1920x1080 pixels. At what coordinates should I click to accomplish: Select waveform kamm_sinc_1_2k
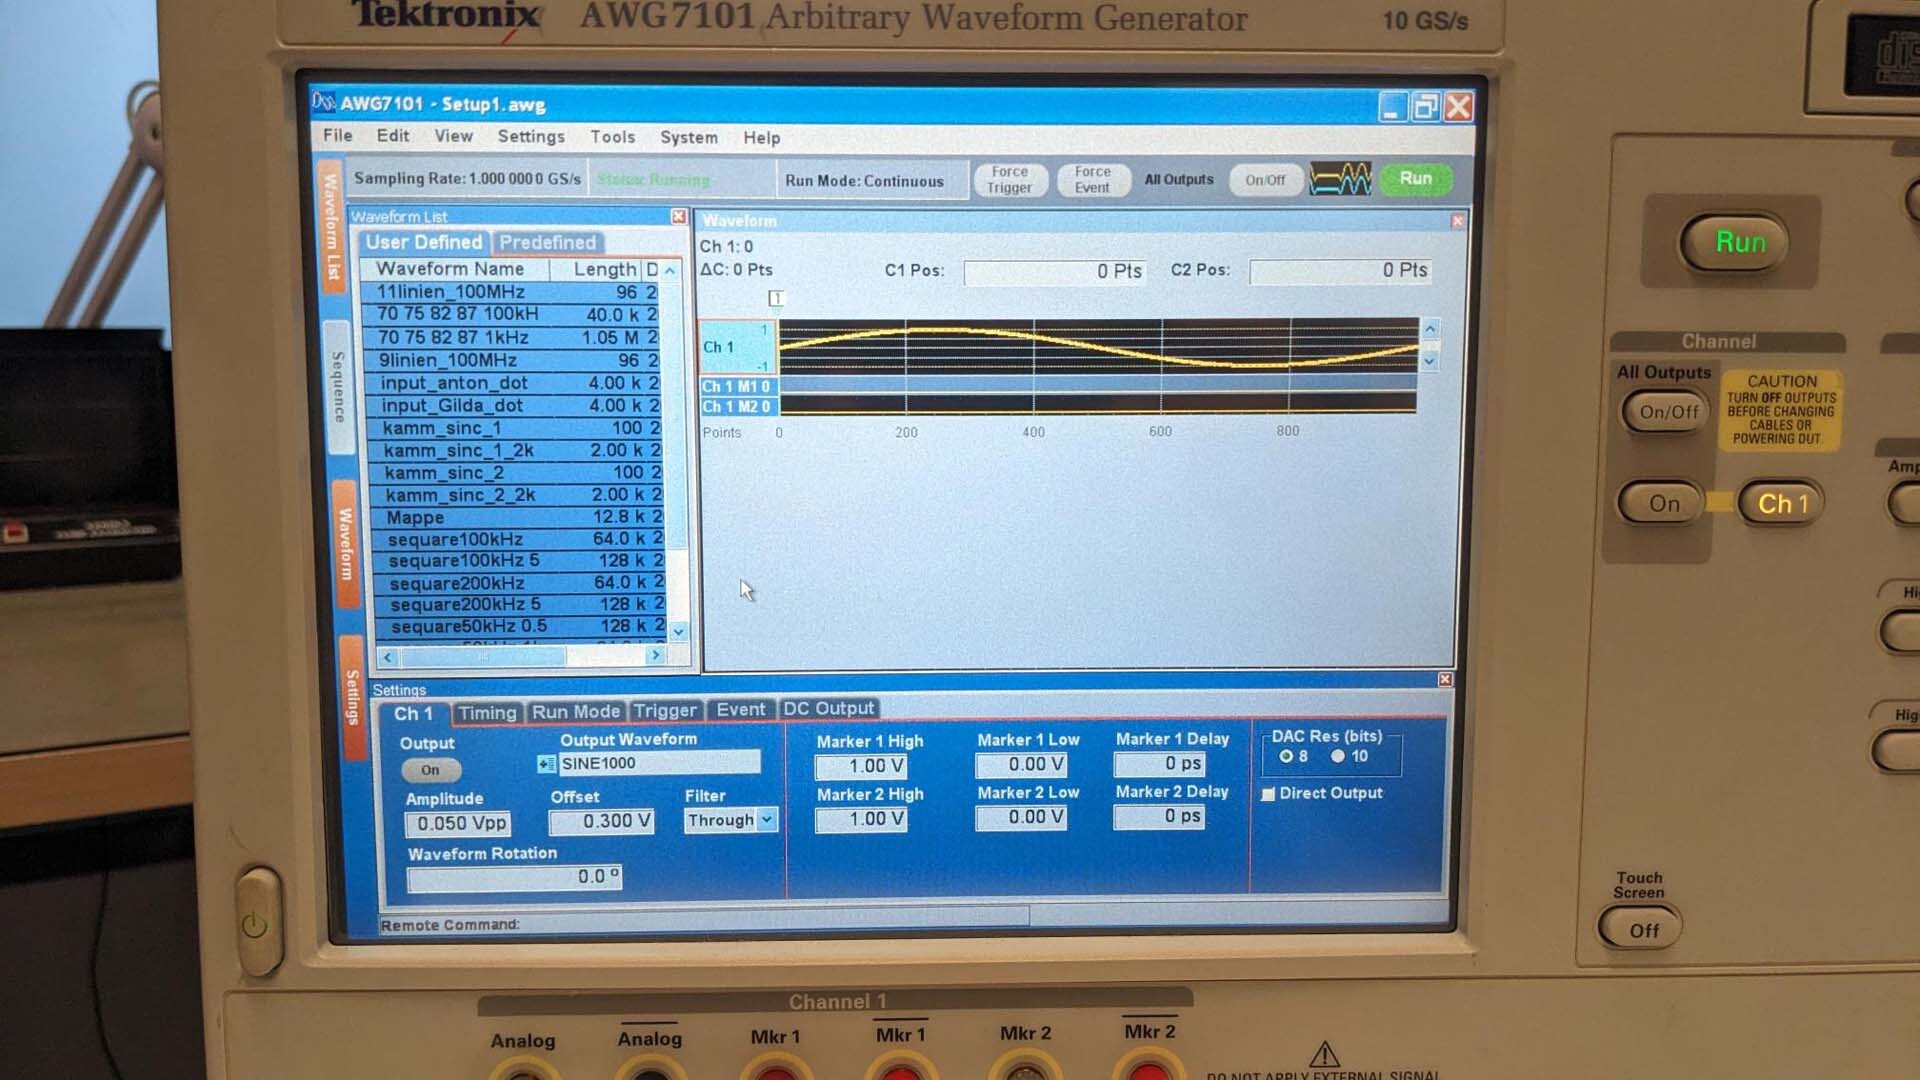pos(516,451)
